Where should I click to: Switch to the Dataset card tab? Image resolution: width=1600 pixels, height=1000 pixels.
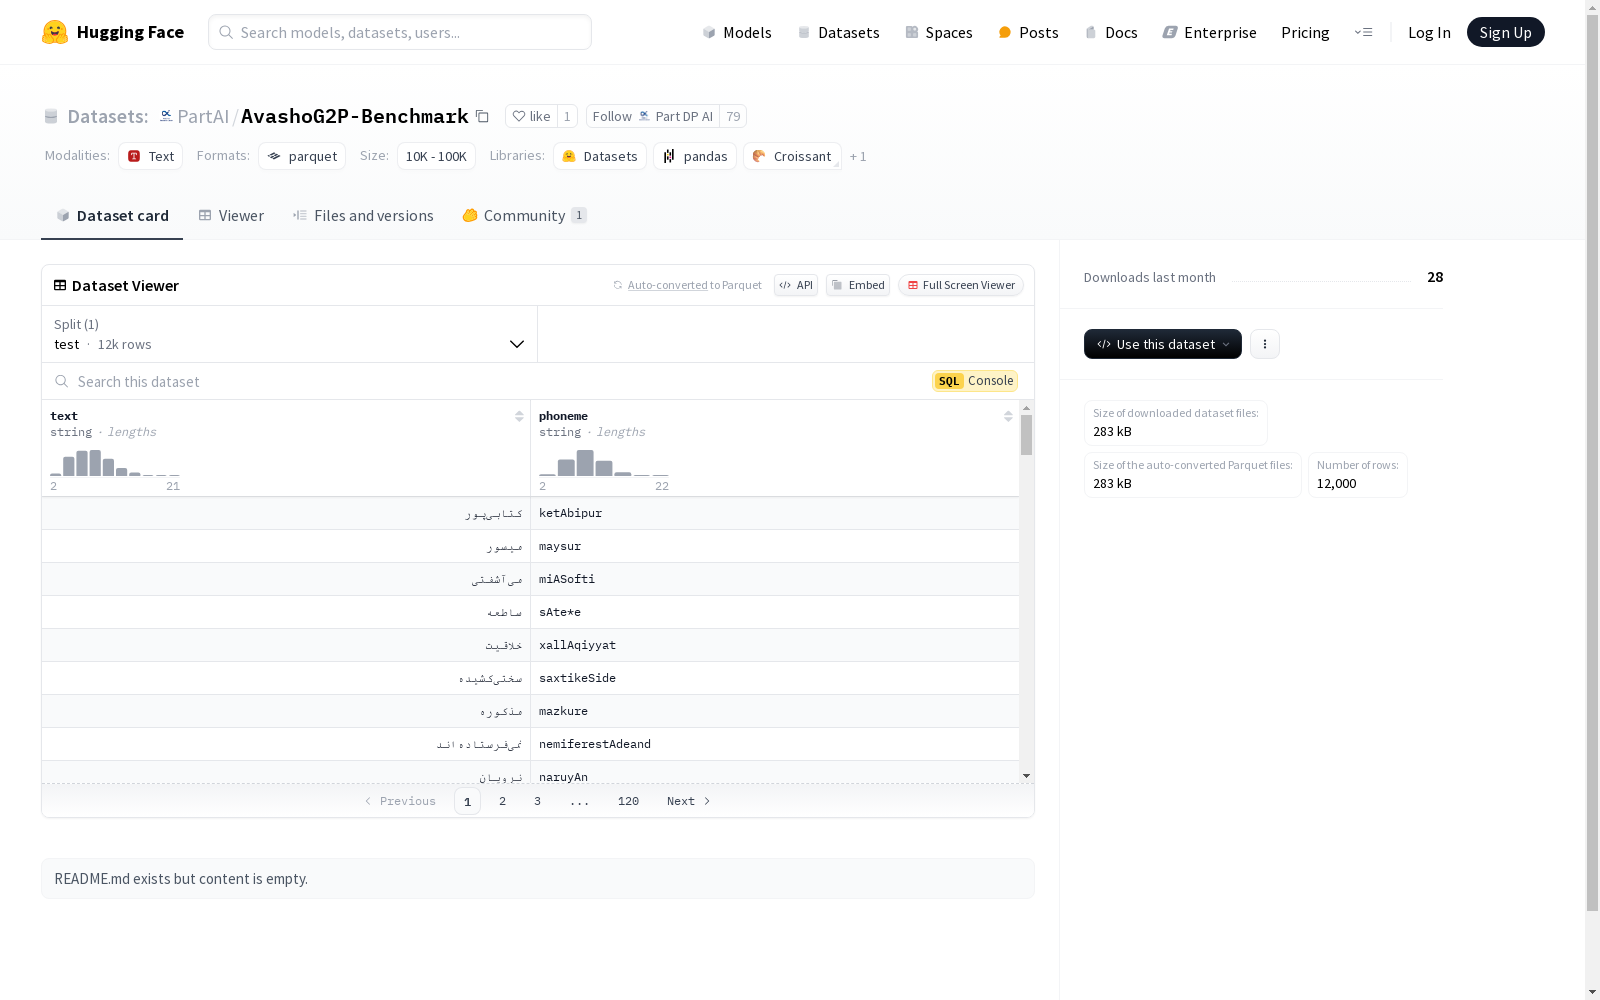[112, 215]
